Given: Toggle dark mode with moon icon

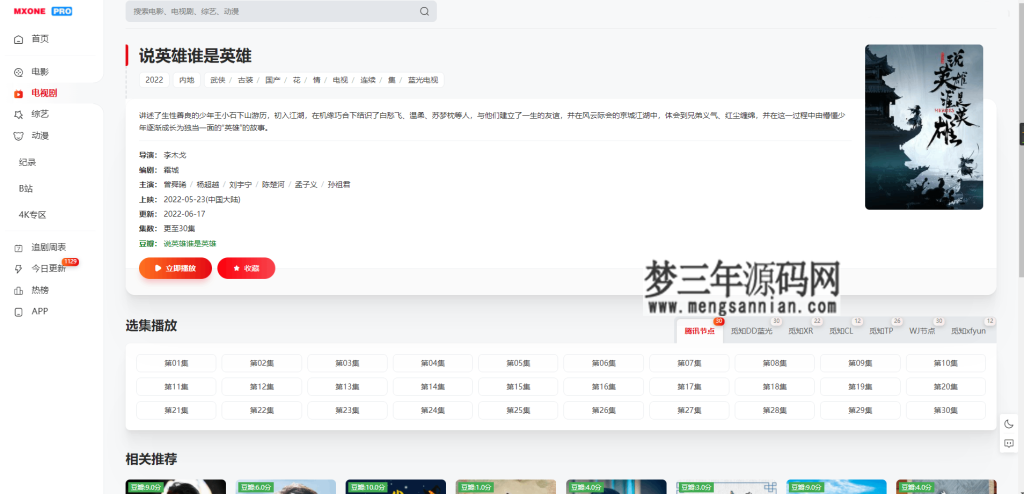Looking at the screenshot, I should pyautogui.click(x=1008, y=424).
